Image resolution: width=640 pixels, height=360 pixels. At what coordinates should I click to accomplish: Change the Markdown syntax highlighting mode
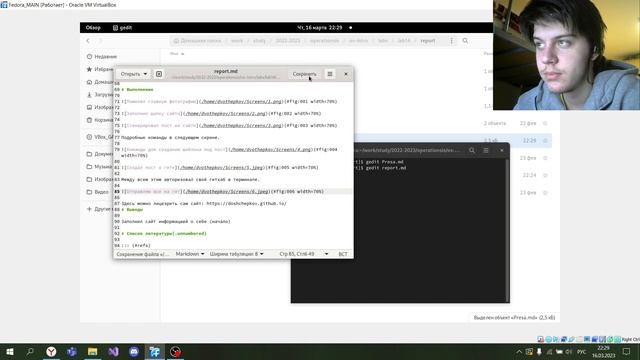point(190,254)
